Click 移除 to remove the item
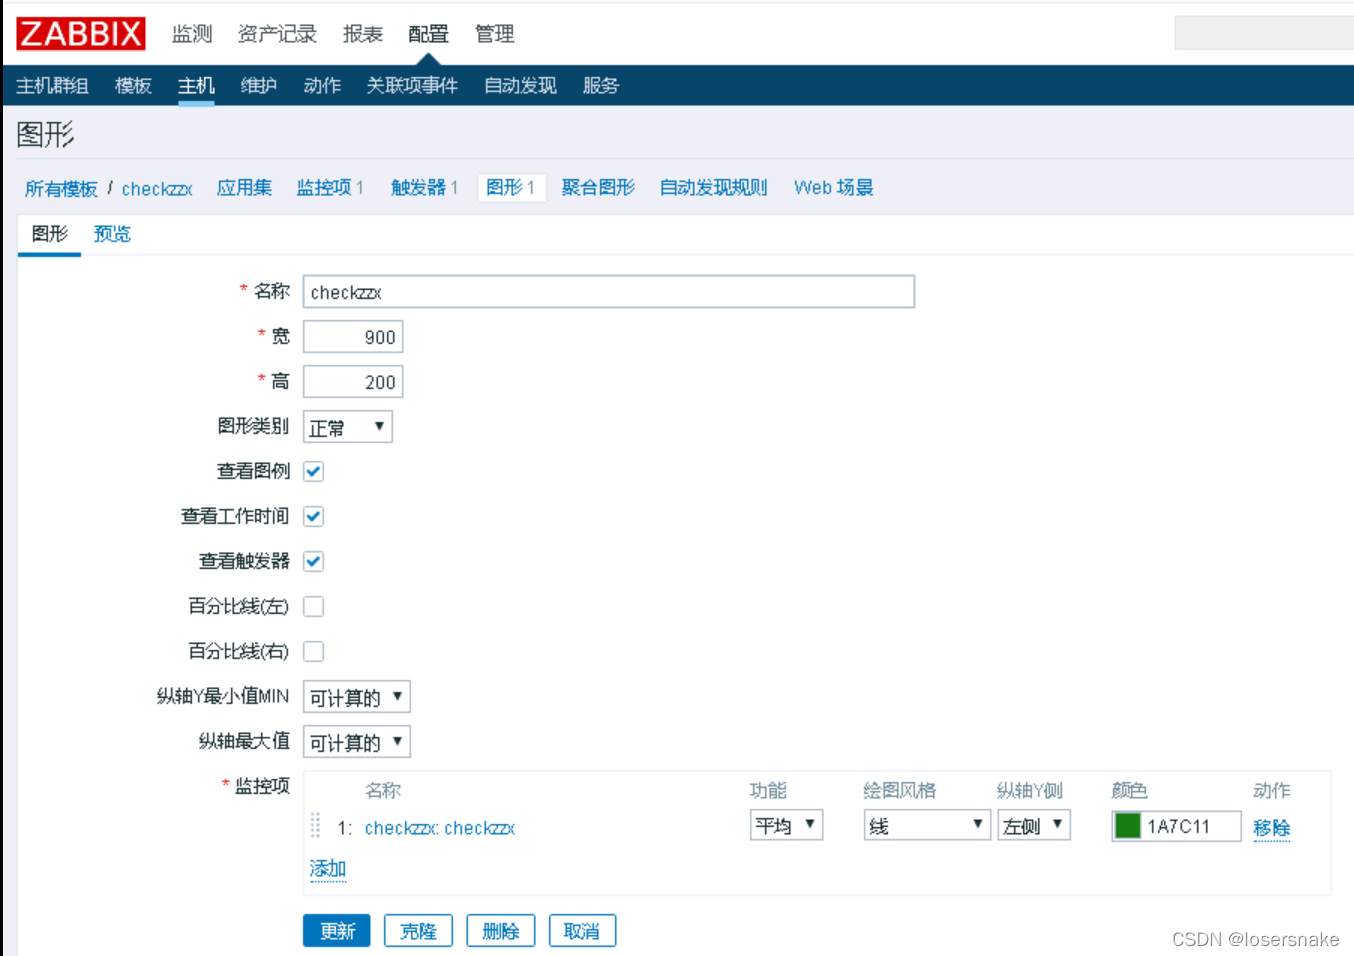Image resolution: width=1354 pixels, height=956 pixels. (1271, 828)
